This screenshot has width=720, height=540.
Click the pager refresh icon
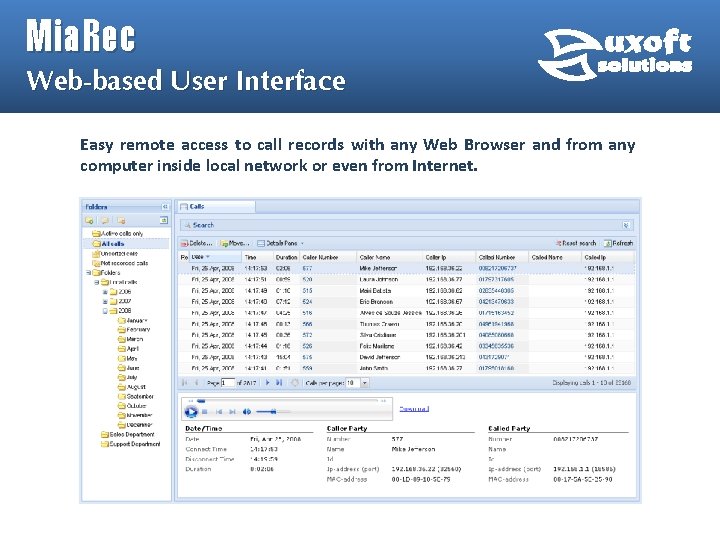tap(295, 382)
